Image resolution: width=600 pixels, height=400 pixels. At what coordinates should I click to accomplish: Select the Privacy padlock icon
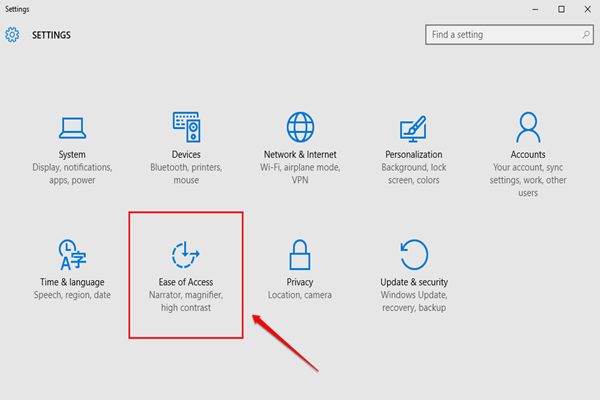tap(300, 255)
